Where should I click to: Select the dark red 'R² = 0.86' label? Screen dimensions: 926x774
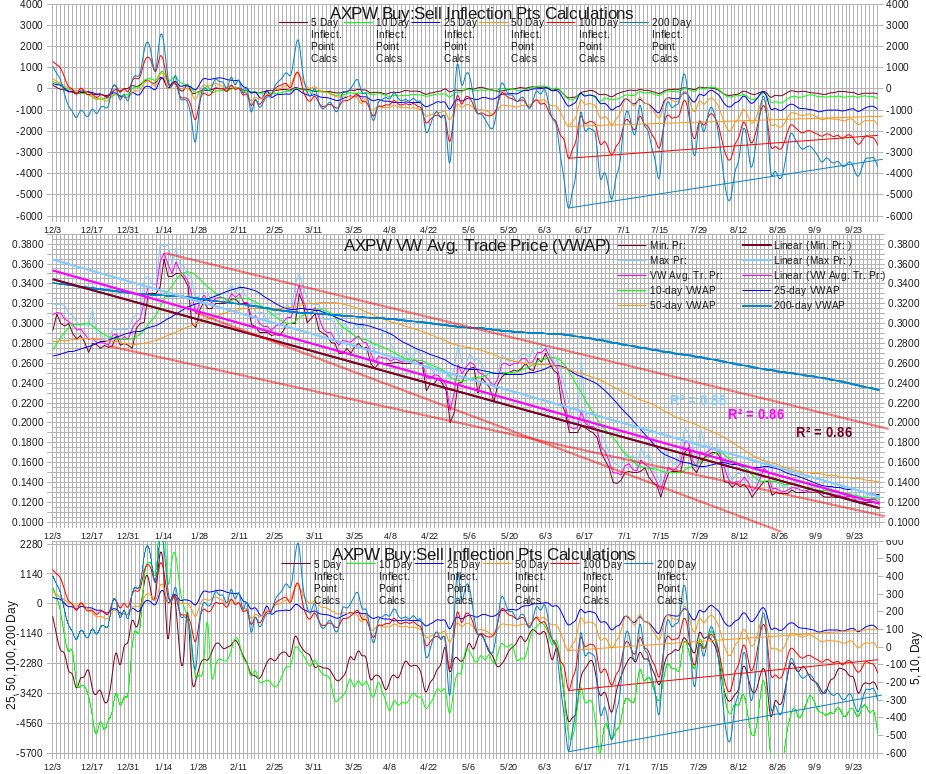823,432
